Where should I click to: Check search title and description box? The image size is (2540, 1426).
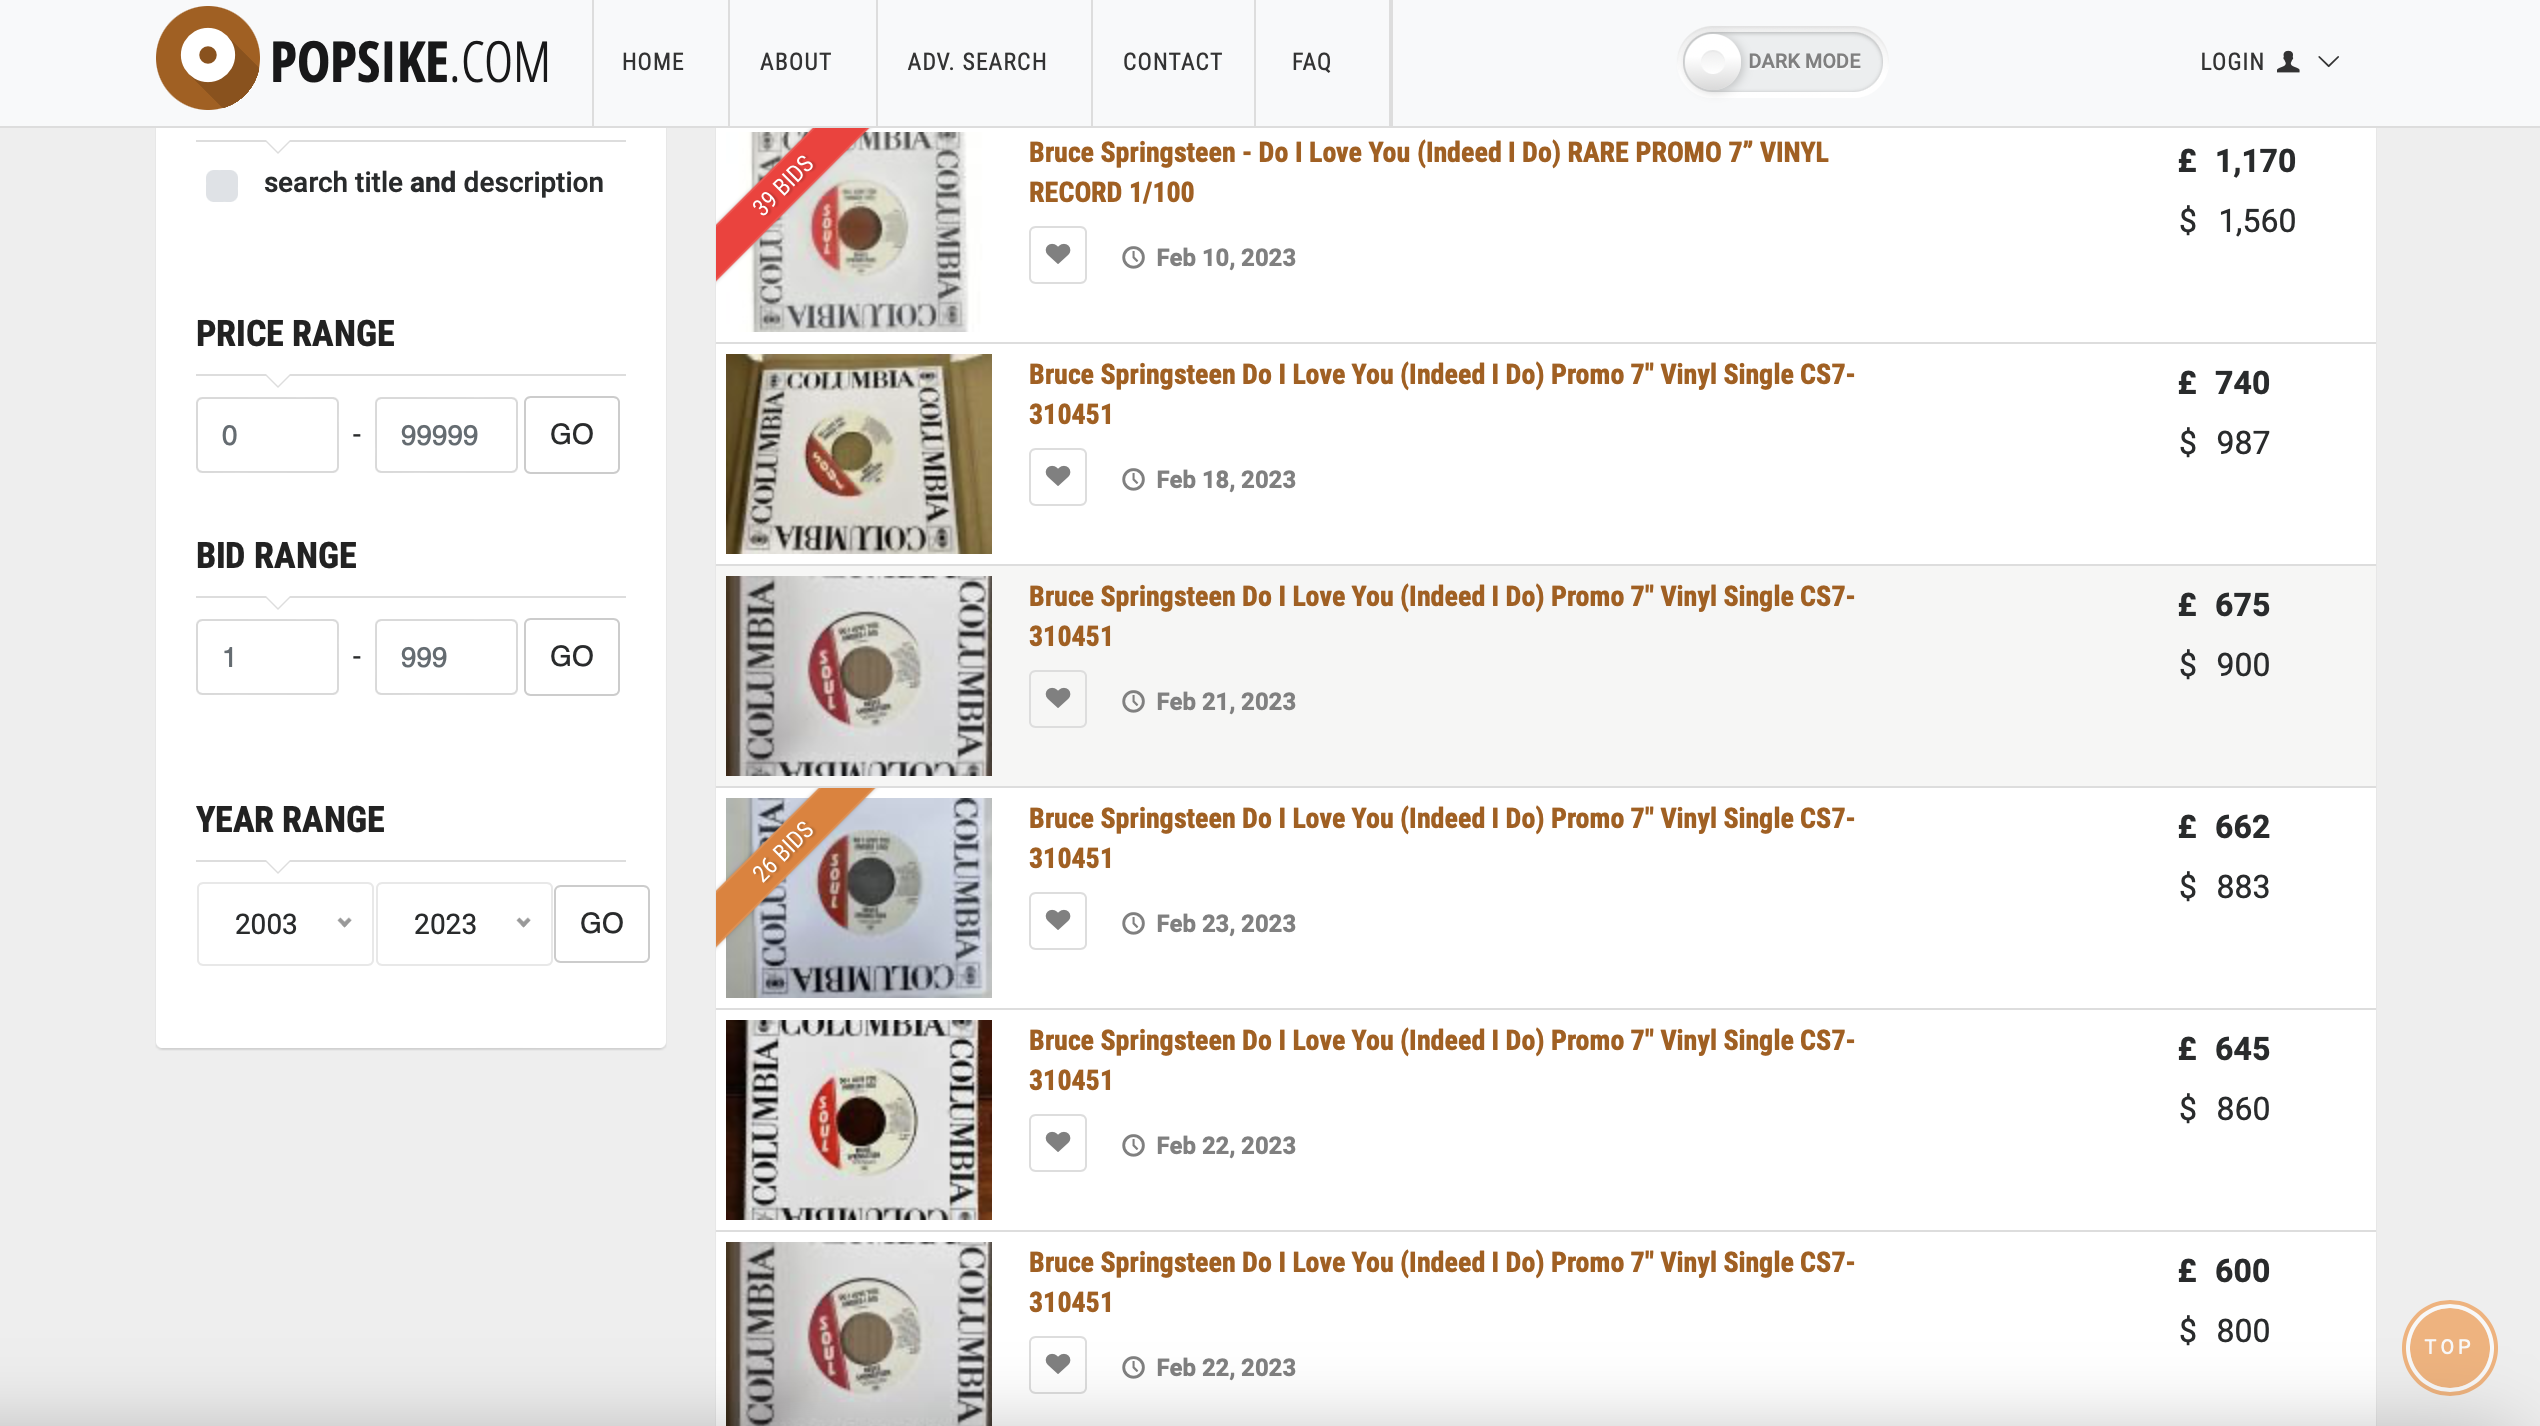click(222, 185)
